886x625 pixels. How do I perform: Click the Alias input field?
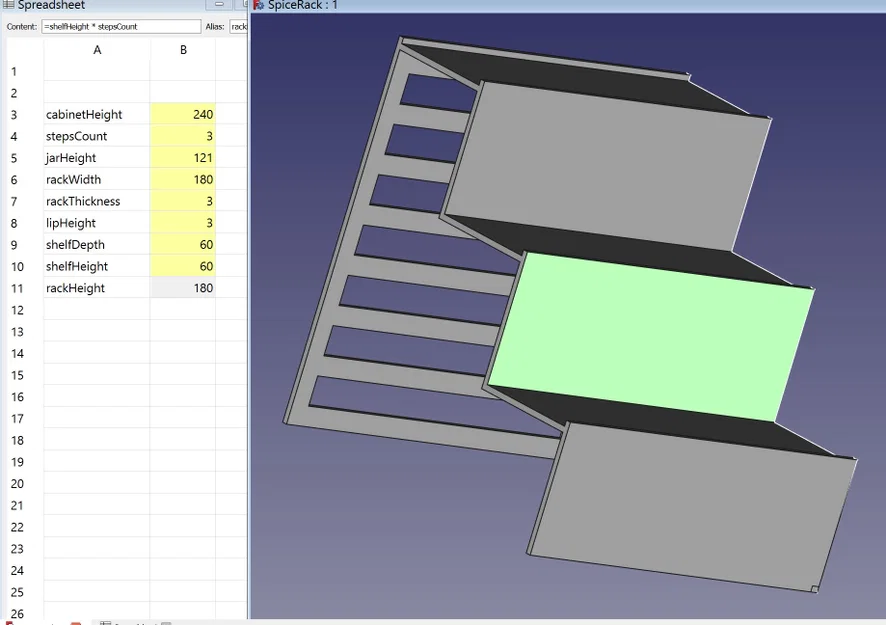238,27
